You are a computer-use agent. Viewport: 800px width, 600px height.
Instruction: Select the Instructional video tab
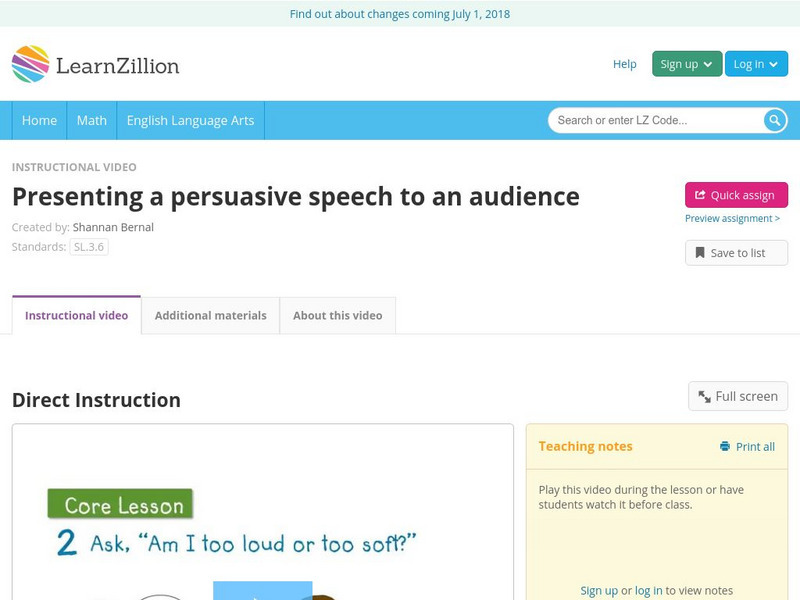click(75, 315)
